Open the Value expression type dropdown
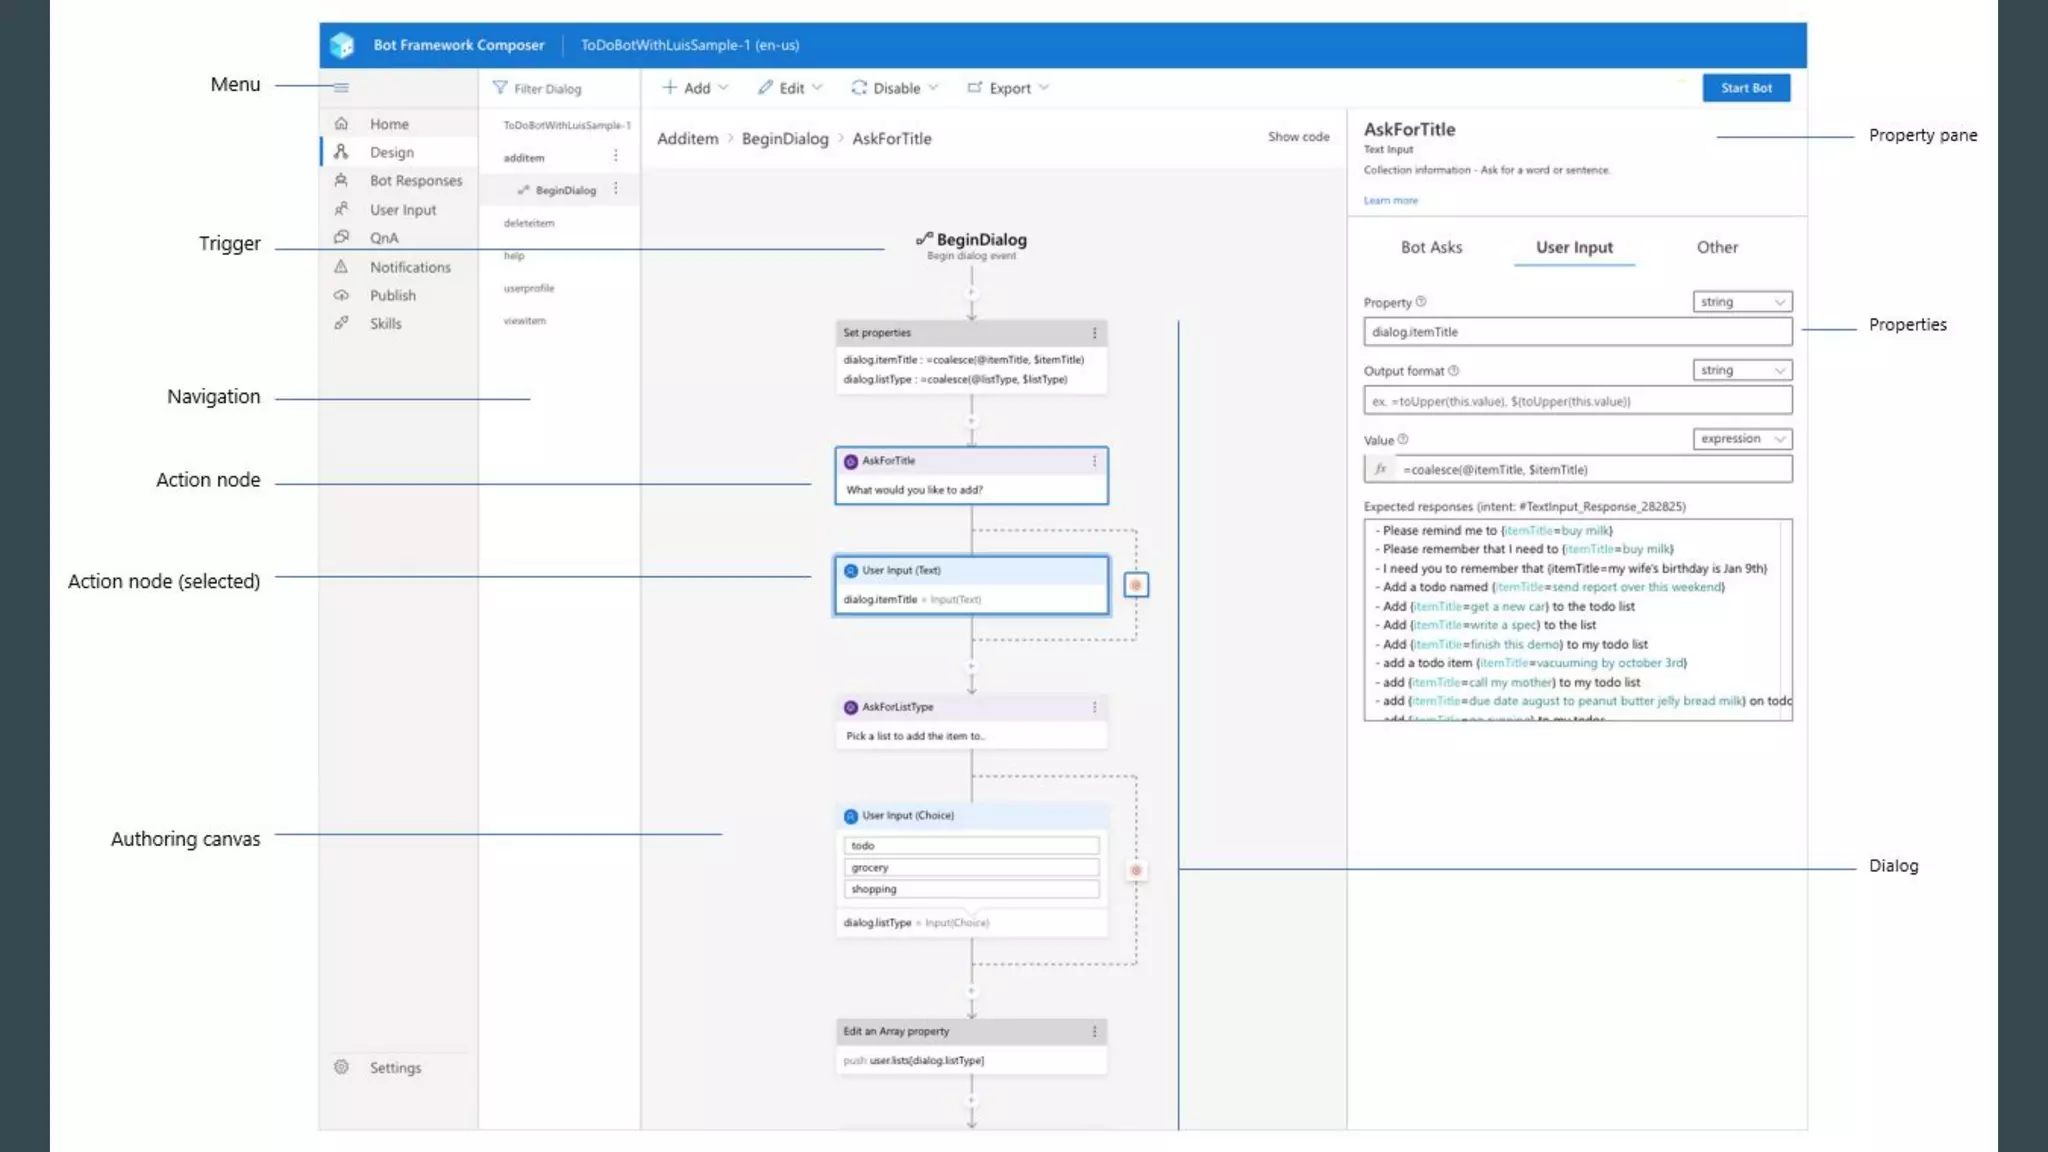 pos(1742,439)
